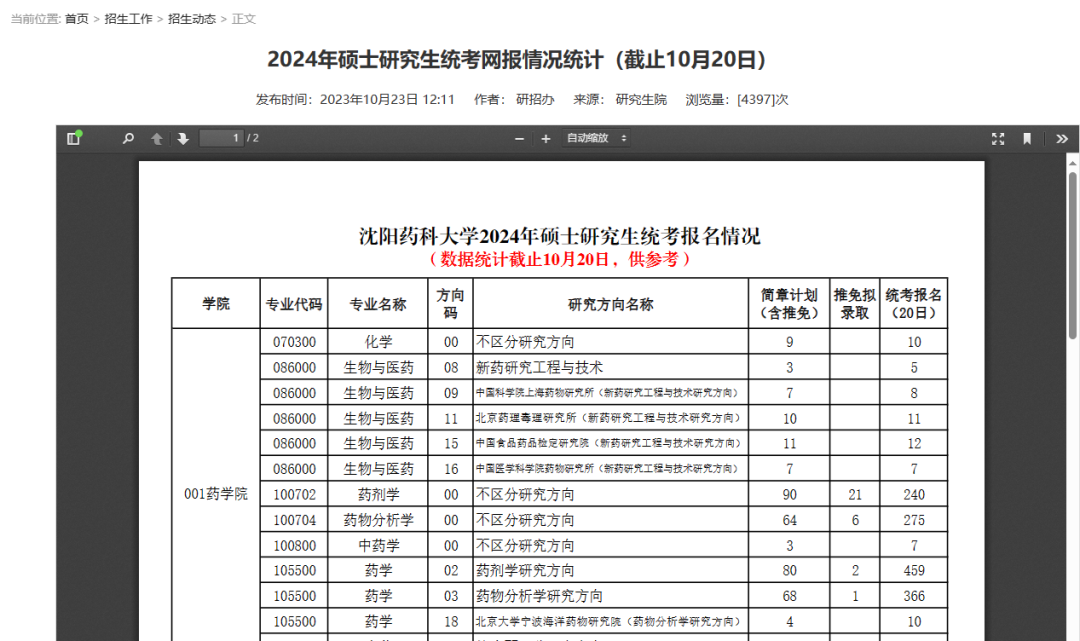Select the 药物分析学 major name cell
Viewport: 1080px width, 641px height.
[378, 520]
